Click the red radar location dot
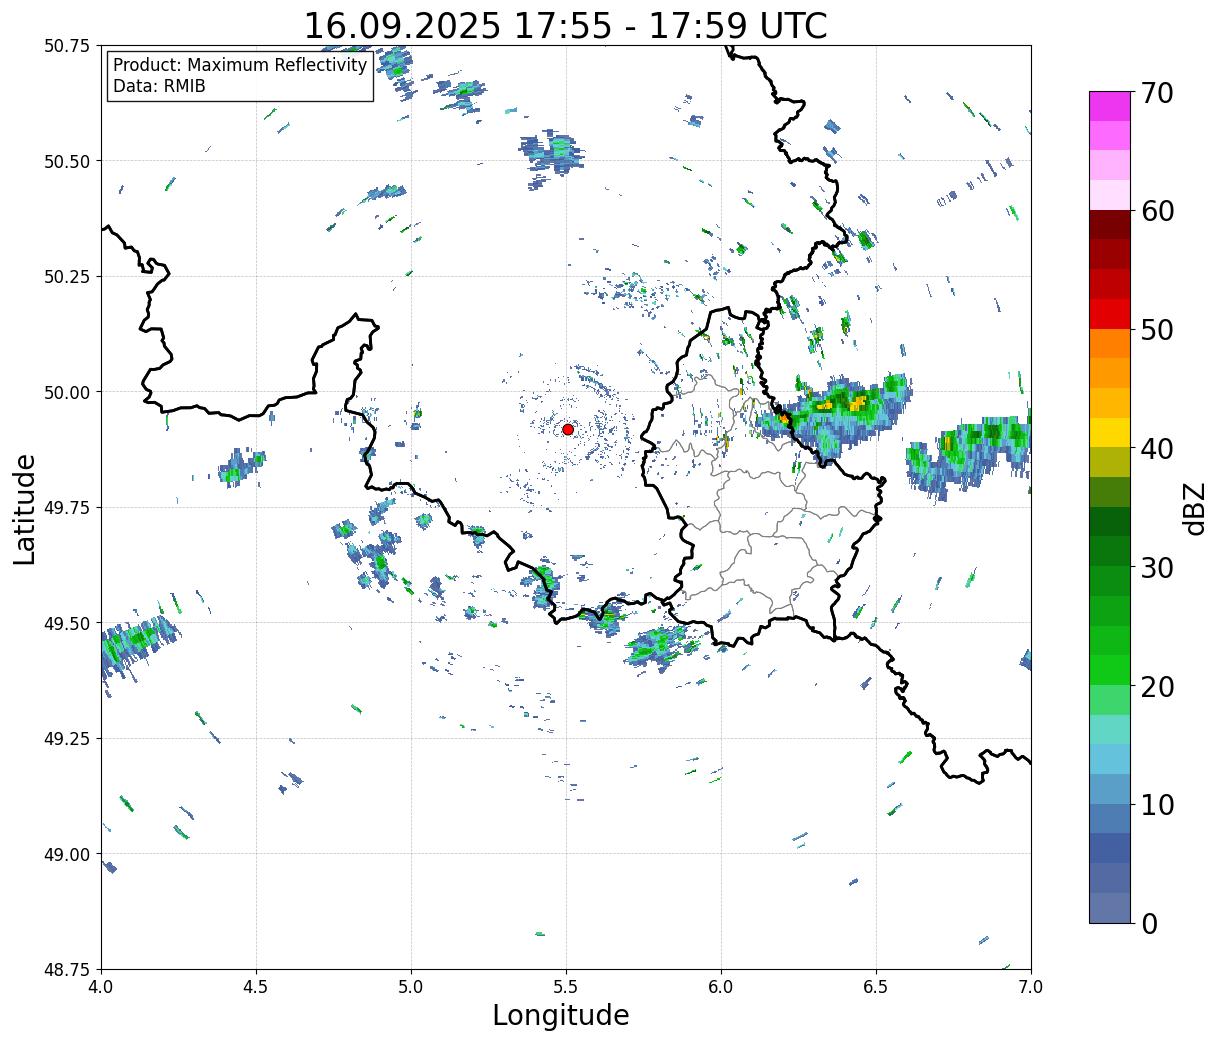This screenshot has width=1219, height=1040. coord(568,429)
